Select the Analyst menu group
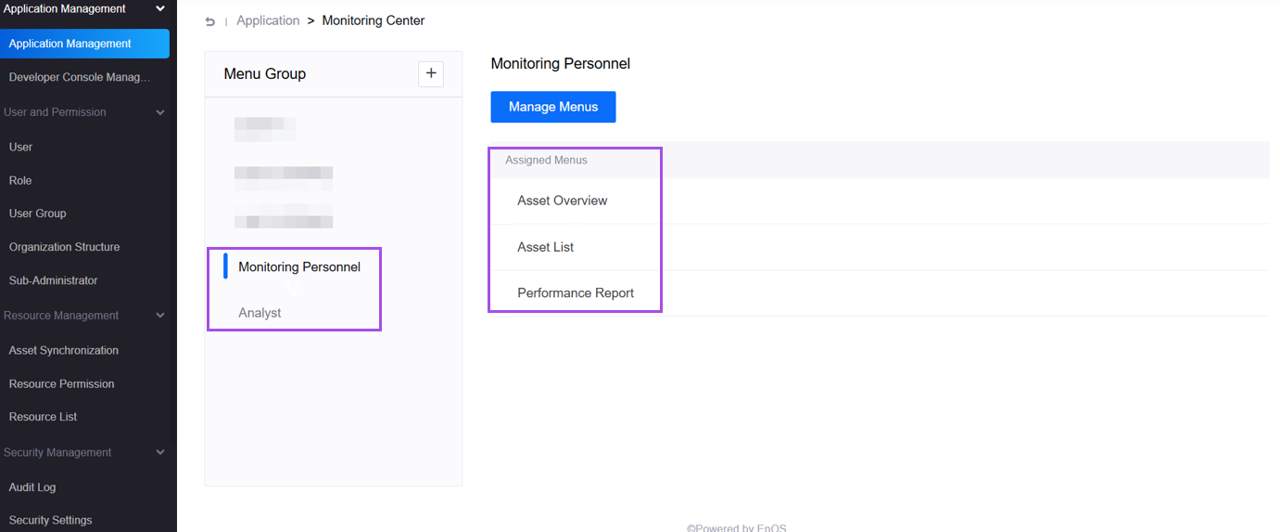The image size is (1280, 532). click(260, 313)
